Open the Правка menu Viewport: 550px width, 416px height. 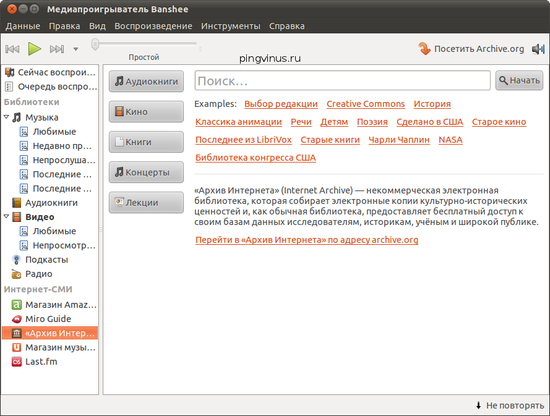pos(65,26)
